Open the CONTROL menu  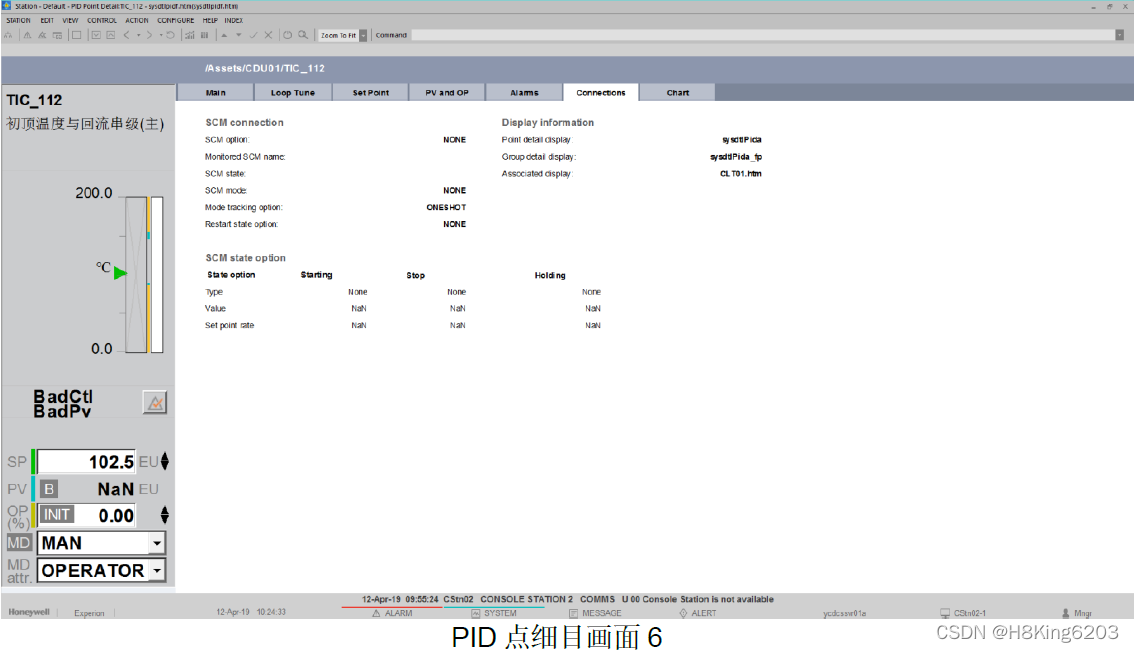point(102,20)
